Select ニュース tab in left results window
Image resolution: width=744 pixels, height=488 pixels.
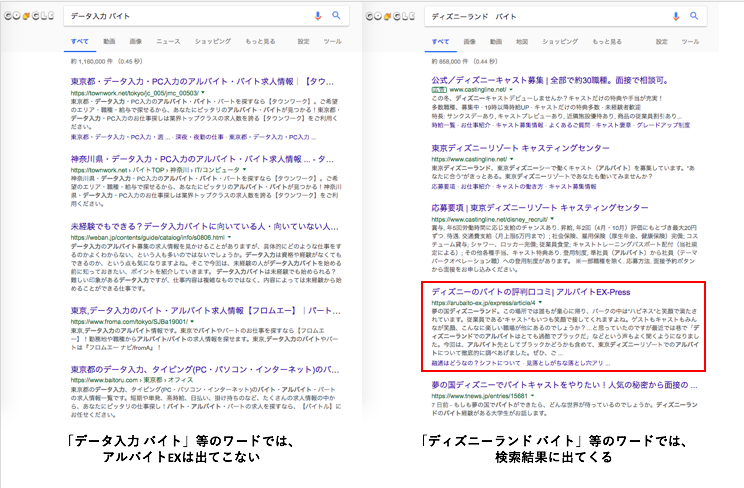coord(168,41)
